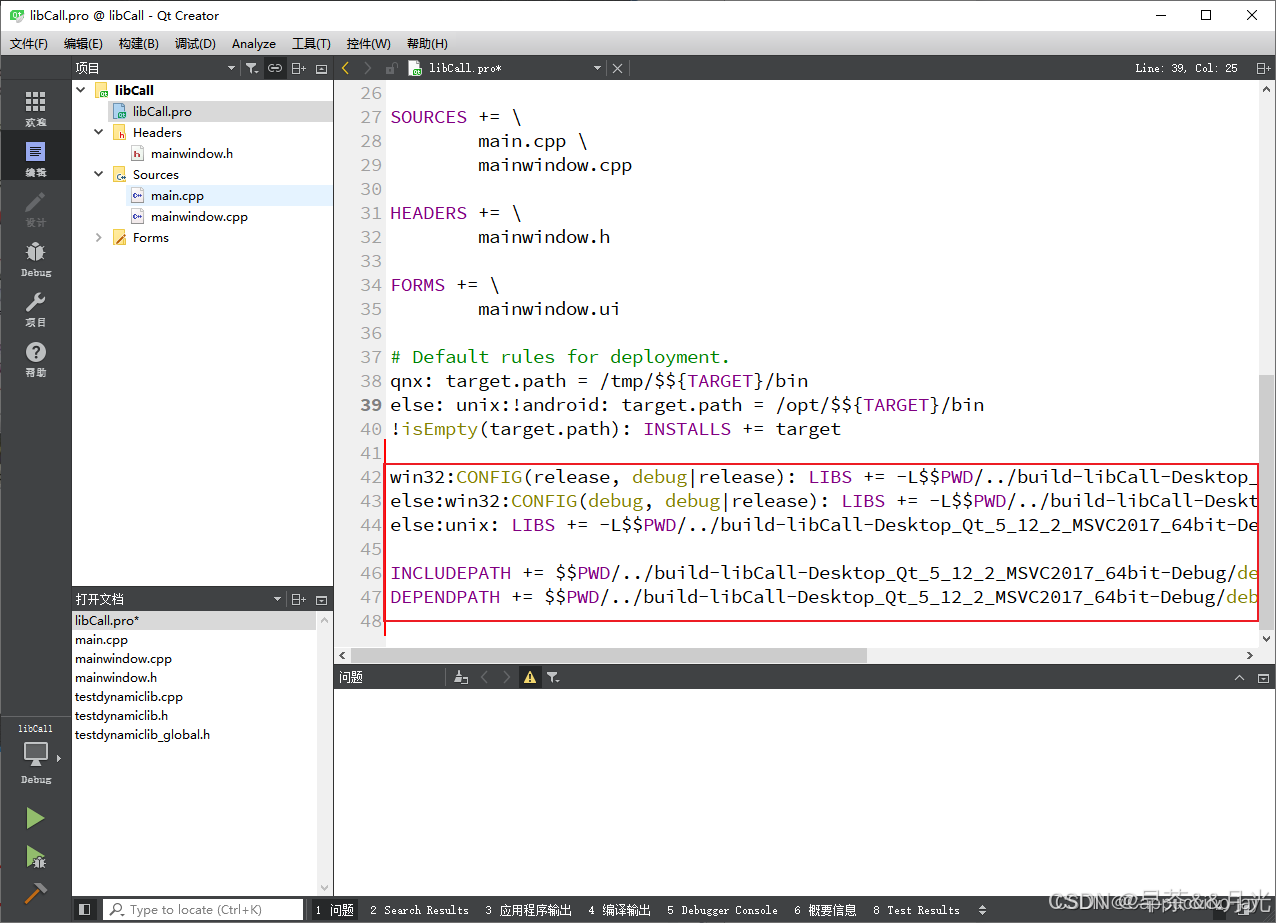
Task: Go forward in editor navigation history
Action: coord(367,68)
